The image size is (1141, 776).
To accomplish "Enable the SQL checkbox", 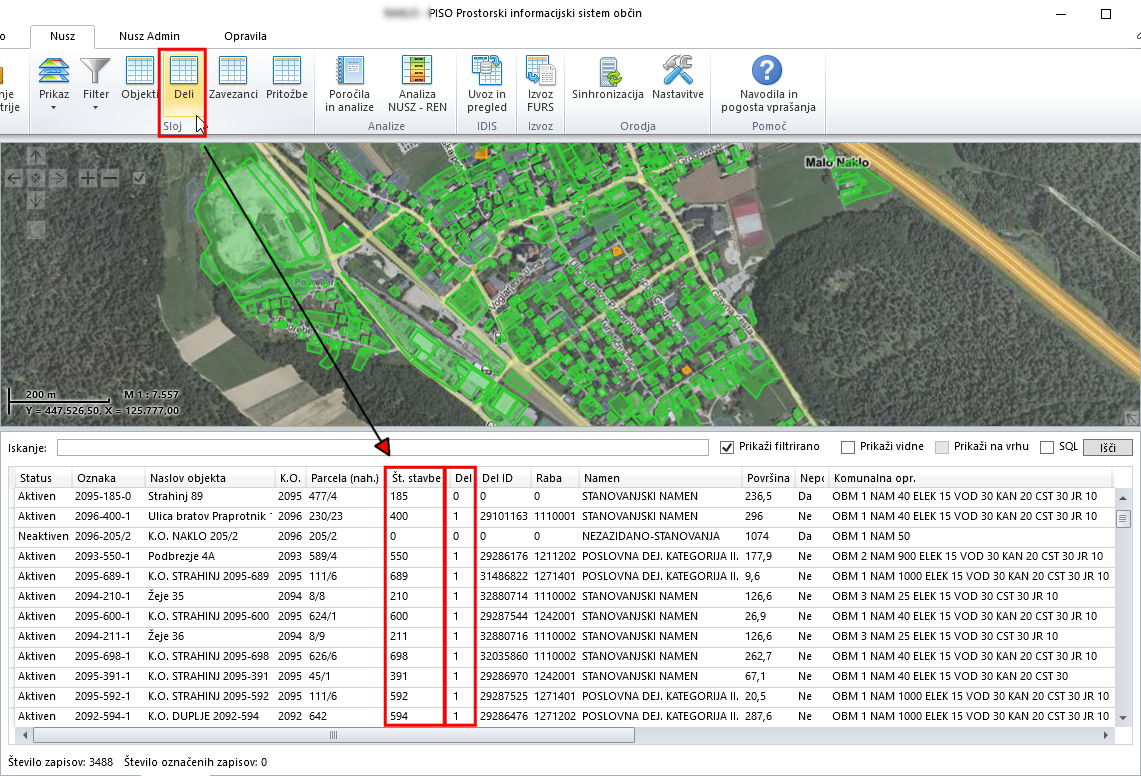I will tap(1048, 447).
